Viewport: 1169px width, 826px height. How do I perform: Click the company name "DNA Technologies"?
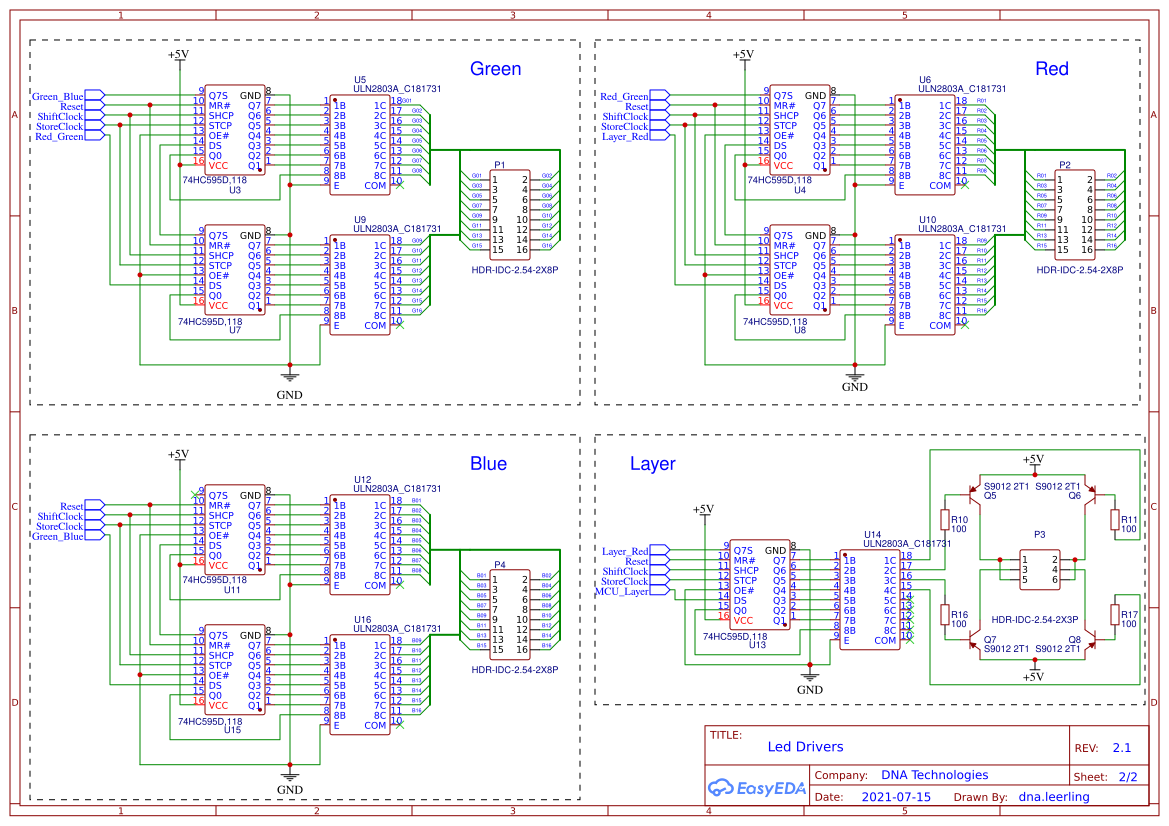934,775
